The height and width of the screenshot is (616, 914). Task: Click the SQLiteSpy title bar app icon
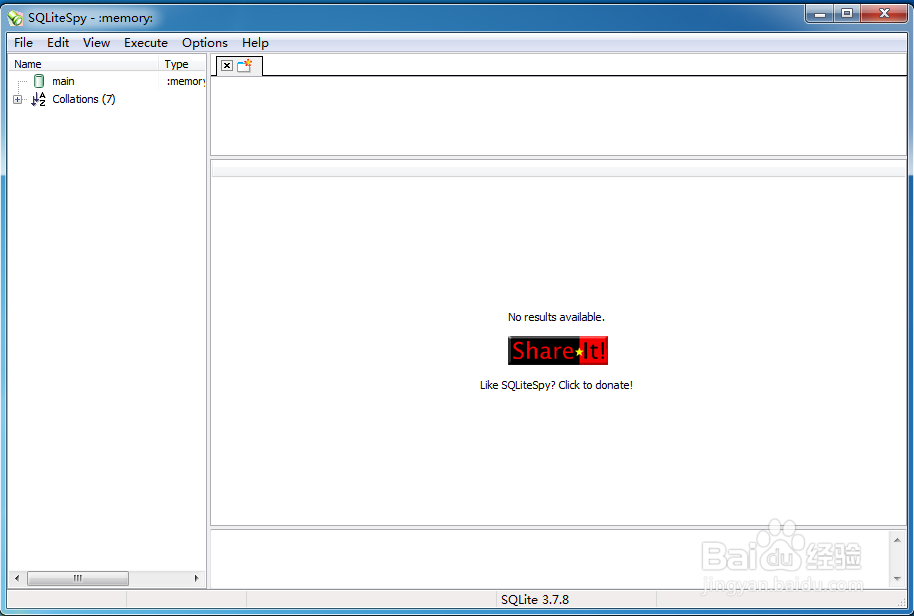click(15, 18)
